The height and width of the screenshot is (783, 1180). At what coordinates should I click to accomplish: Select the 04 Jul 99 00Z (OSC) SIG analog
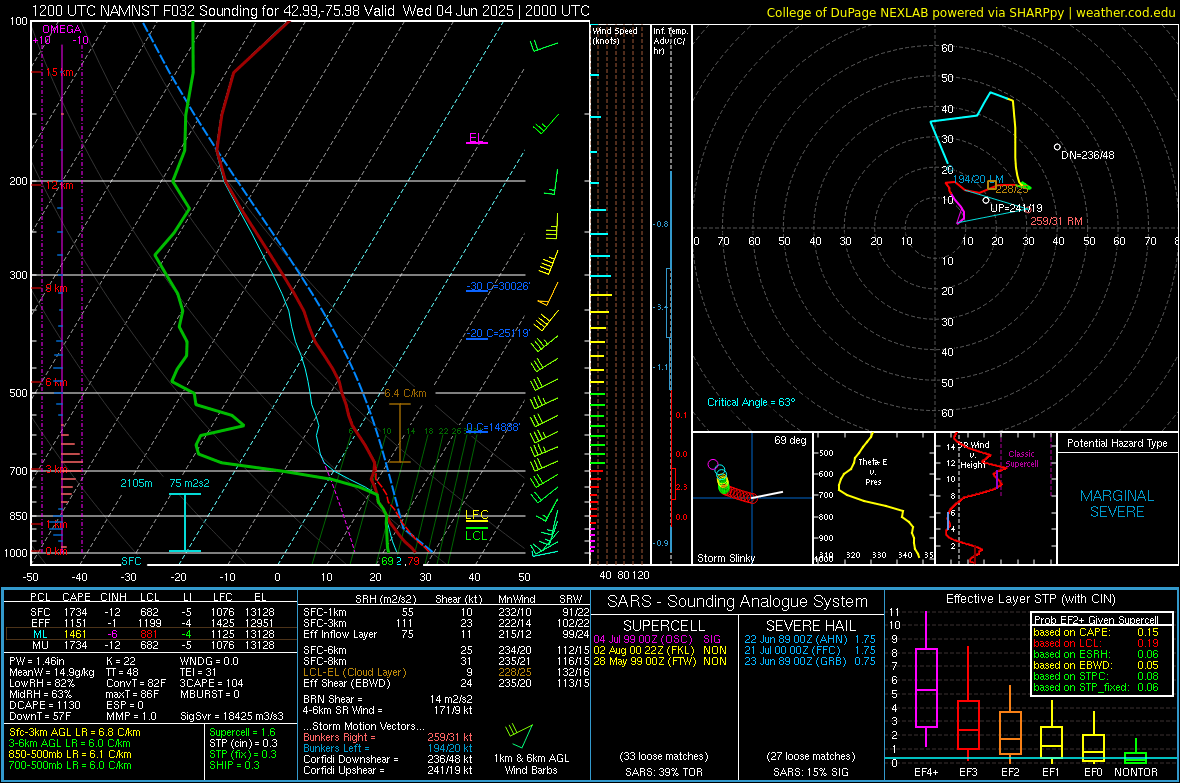click(657, 639)
